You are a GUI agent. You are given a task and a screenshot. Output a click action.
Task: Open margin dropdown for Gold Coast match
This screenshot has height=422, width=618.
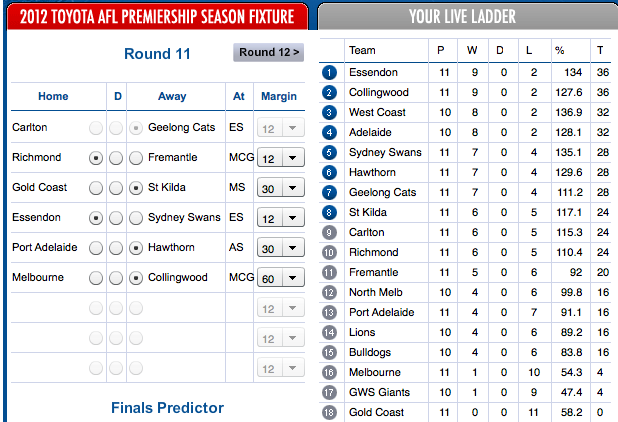280,188
